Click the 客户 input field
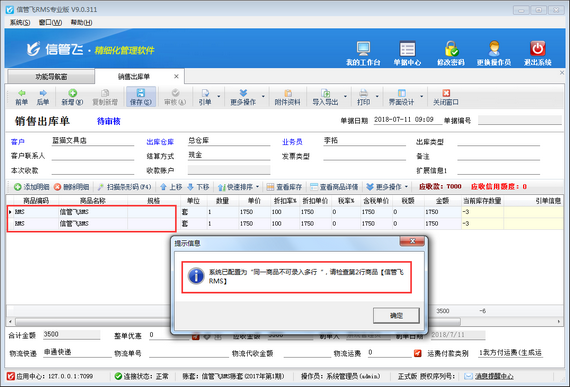Screen dimensions: 570x387 tap(93, 141)
